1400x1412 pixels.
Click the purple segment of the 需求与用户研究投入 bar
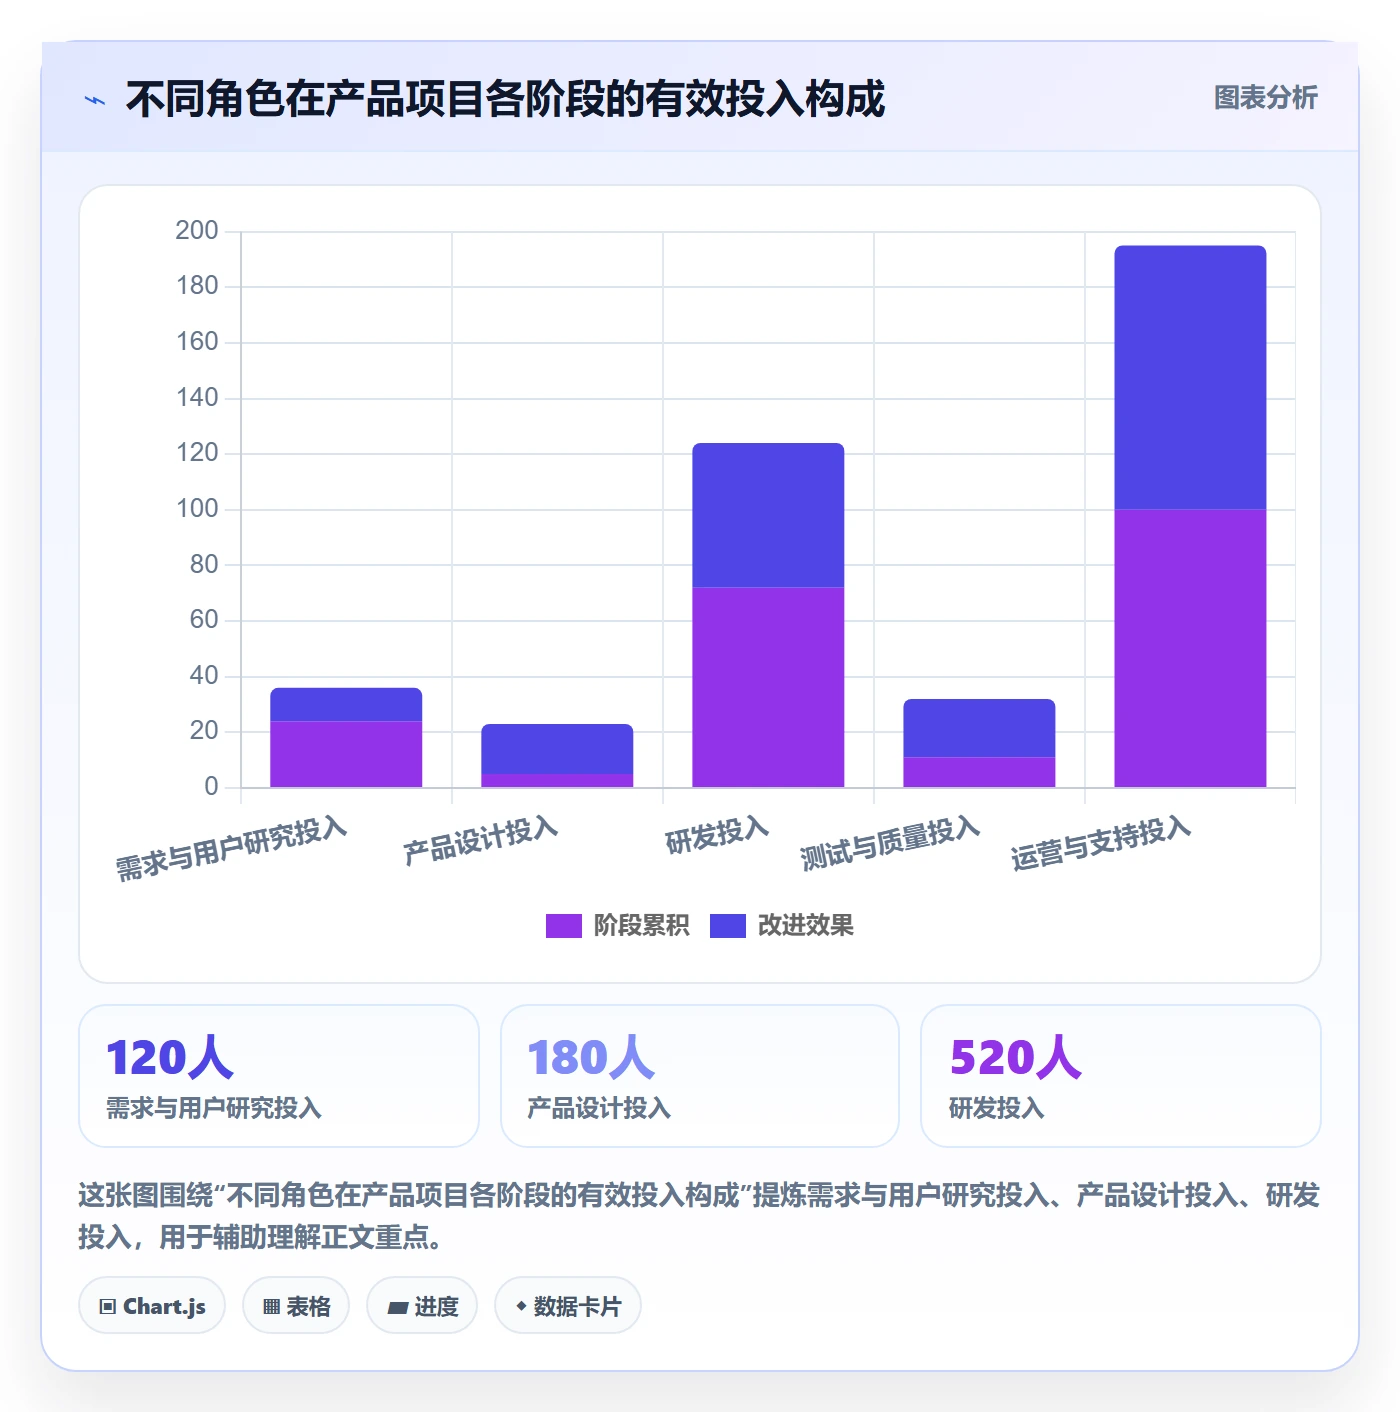(x=346, y=754)
